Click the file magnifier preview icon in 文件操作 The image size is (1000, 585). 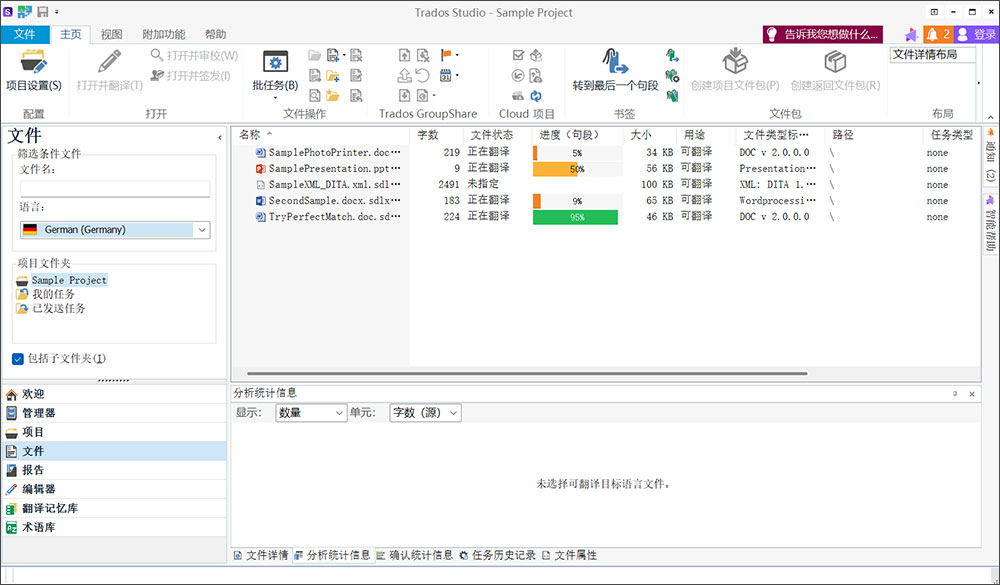[314, 96]
